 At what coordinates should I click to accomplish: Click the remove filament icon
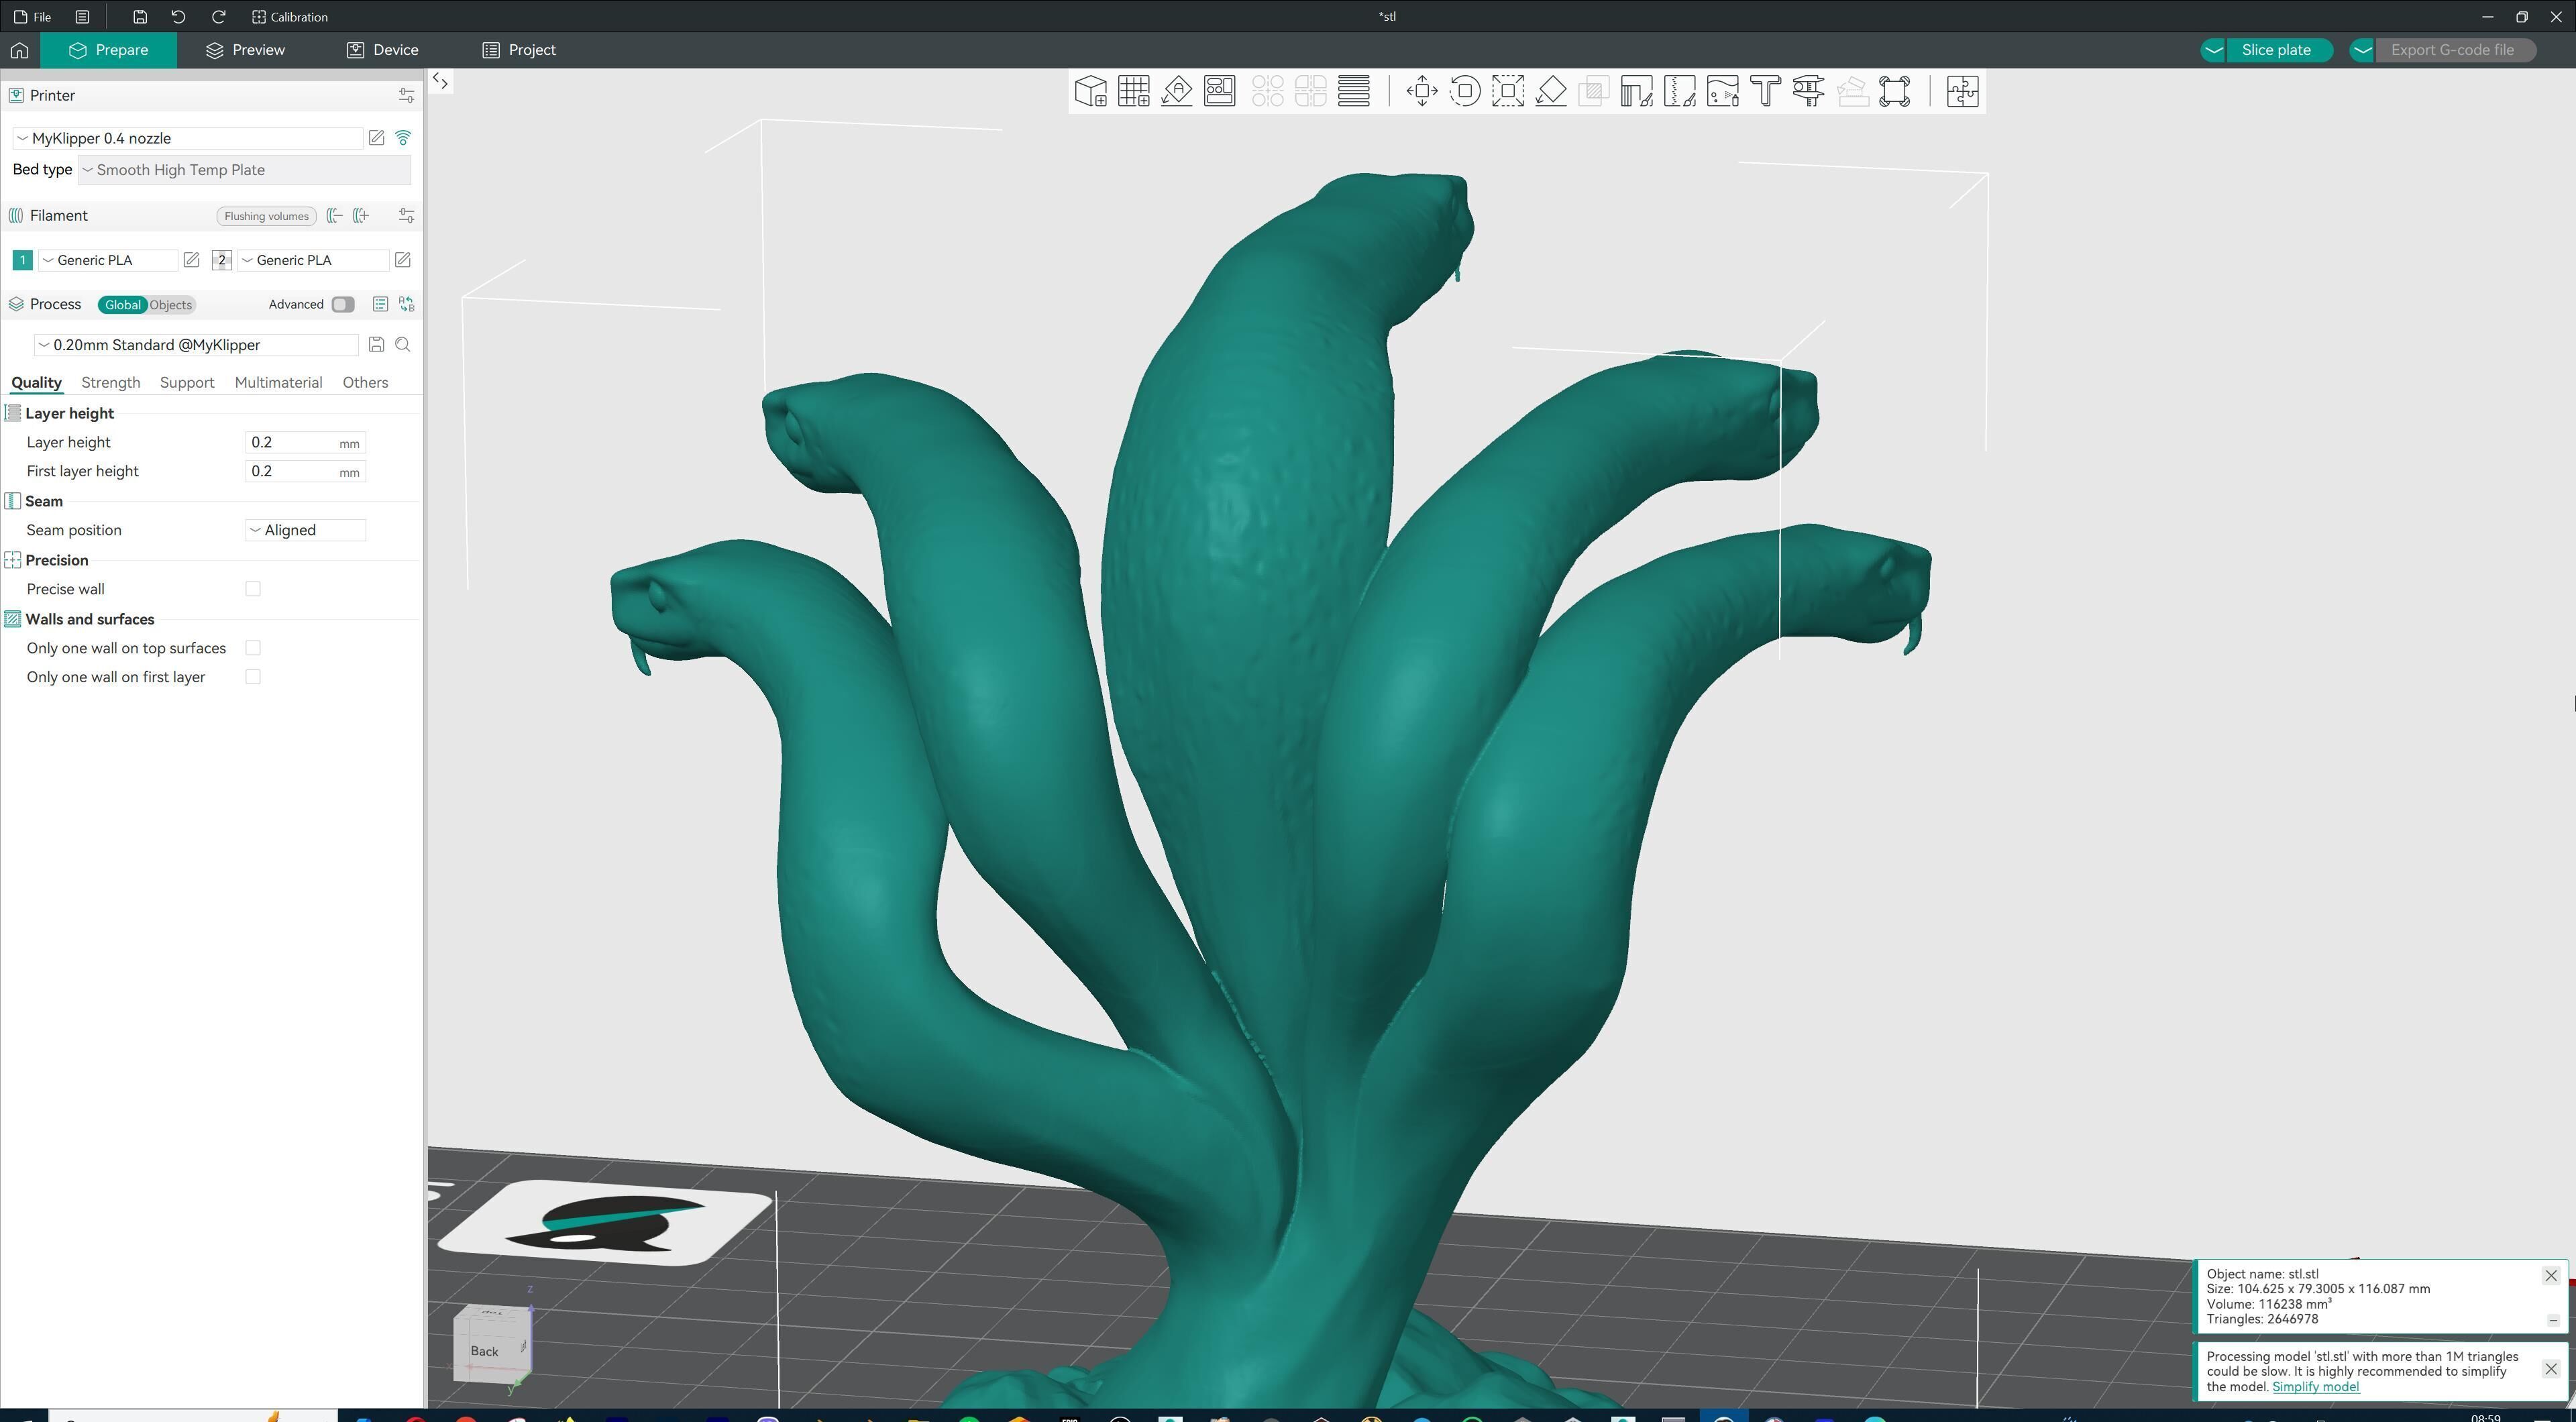(335, 216)
